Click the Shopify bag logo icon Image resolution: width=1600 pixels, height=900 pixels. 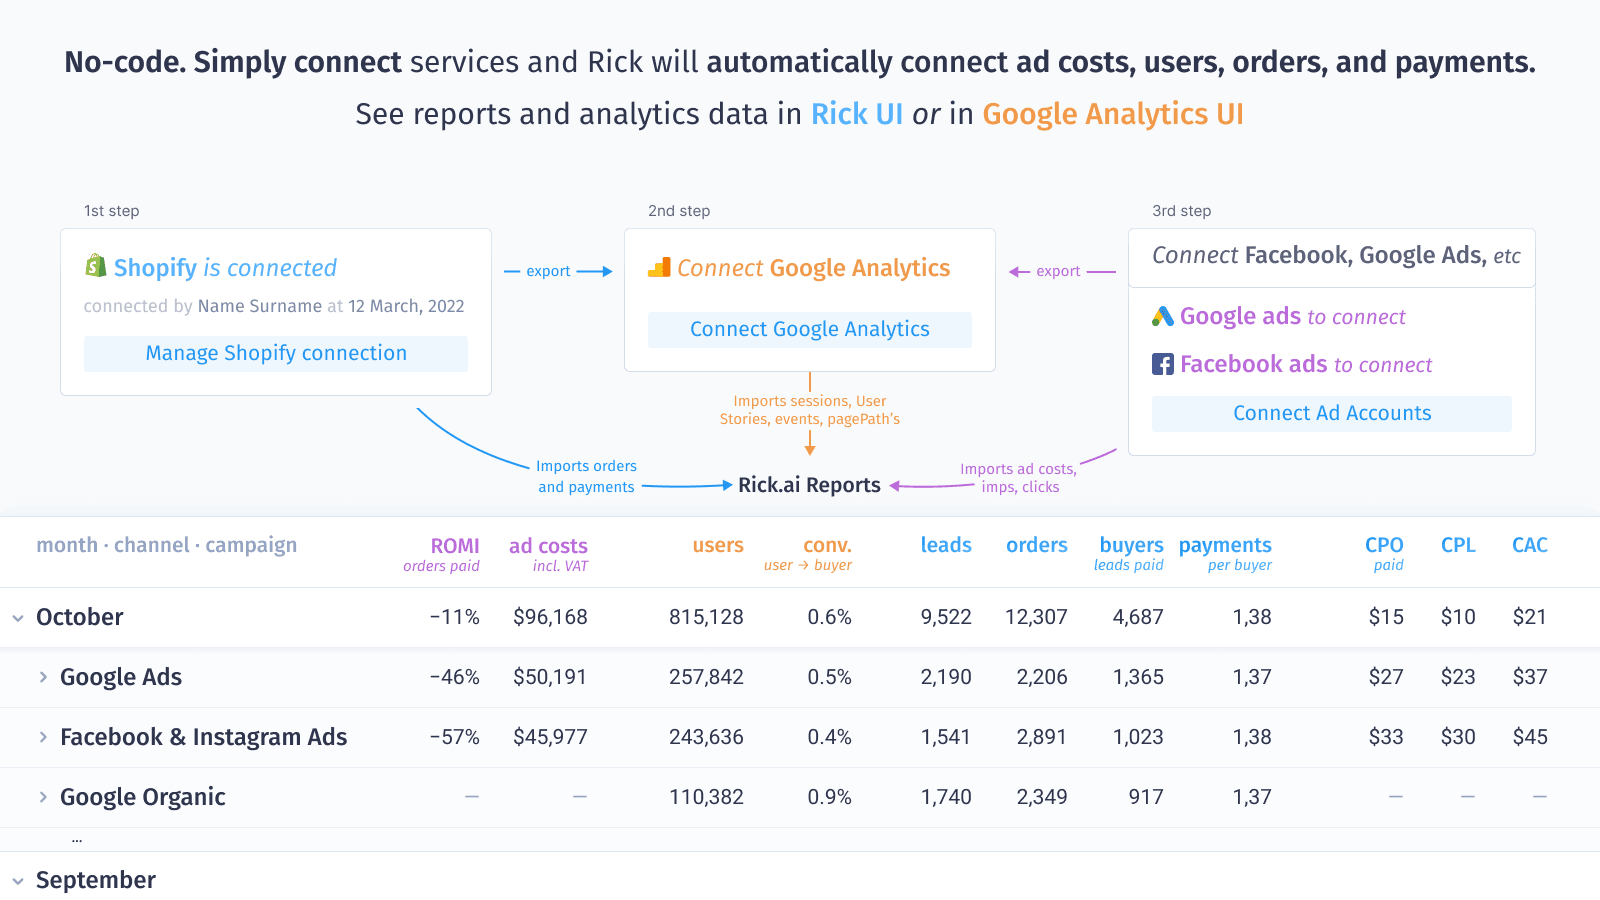click(95, 267)
